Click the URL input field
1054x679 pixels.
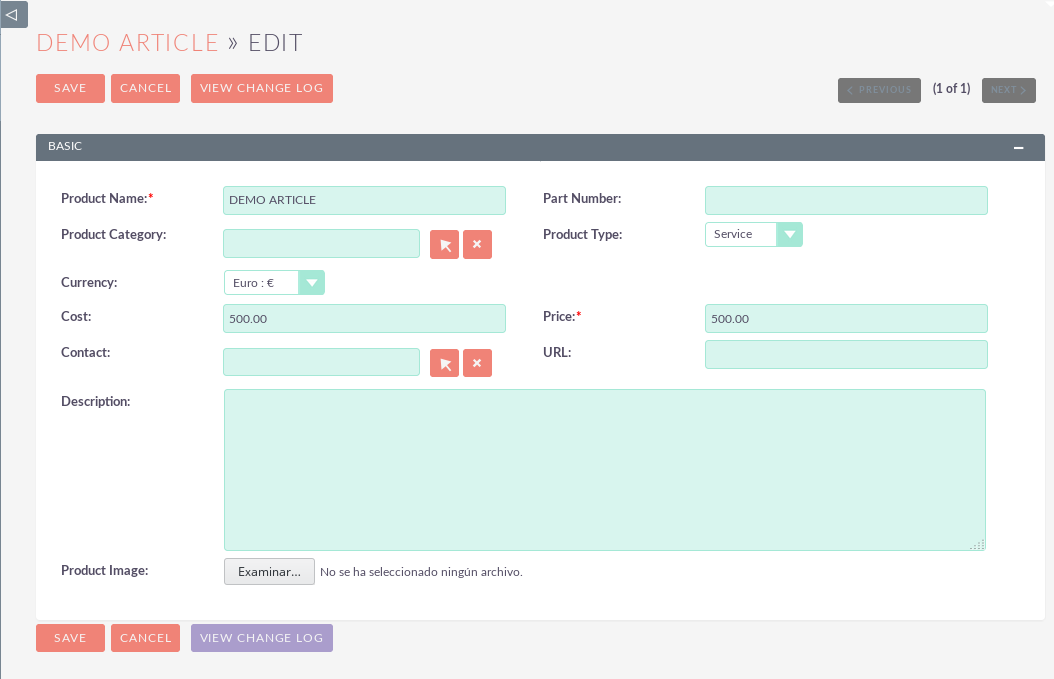(846, 354)
